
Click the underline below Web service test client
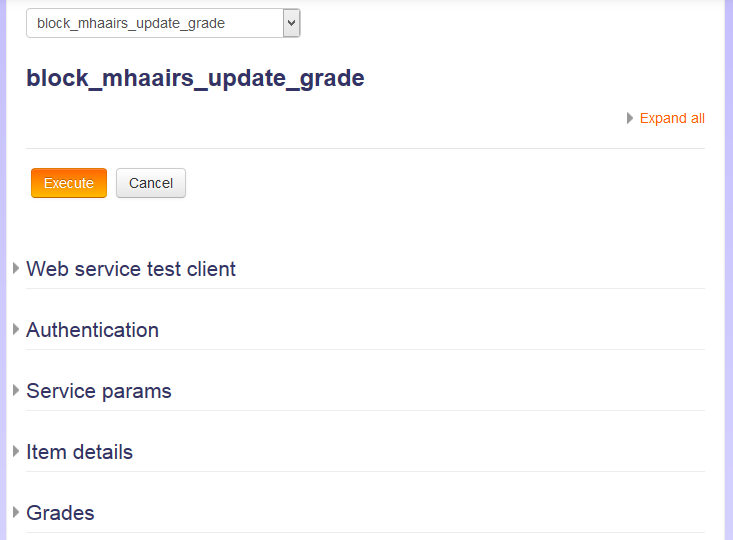365,288
